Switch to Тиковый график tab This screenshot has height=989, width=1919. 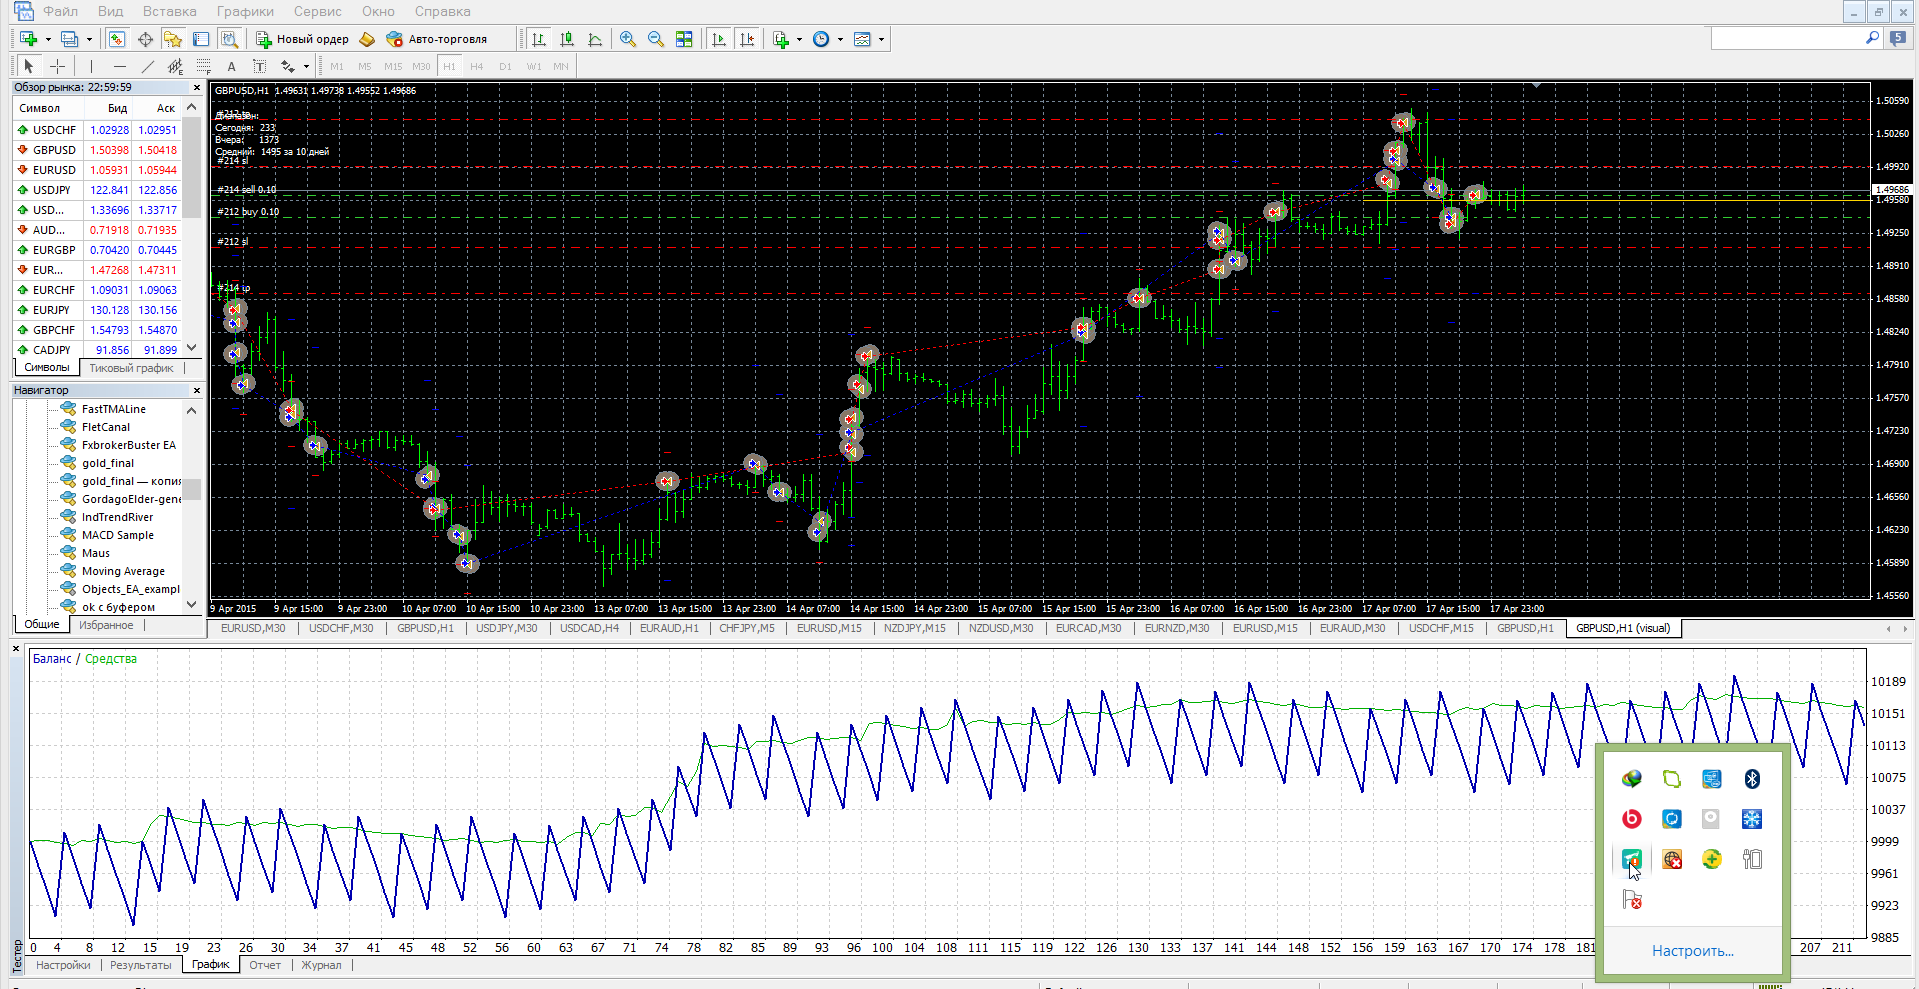pos(131,368)
